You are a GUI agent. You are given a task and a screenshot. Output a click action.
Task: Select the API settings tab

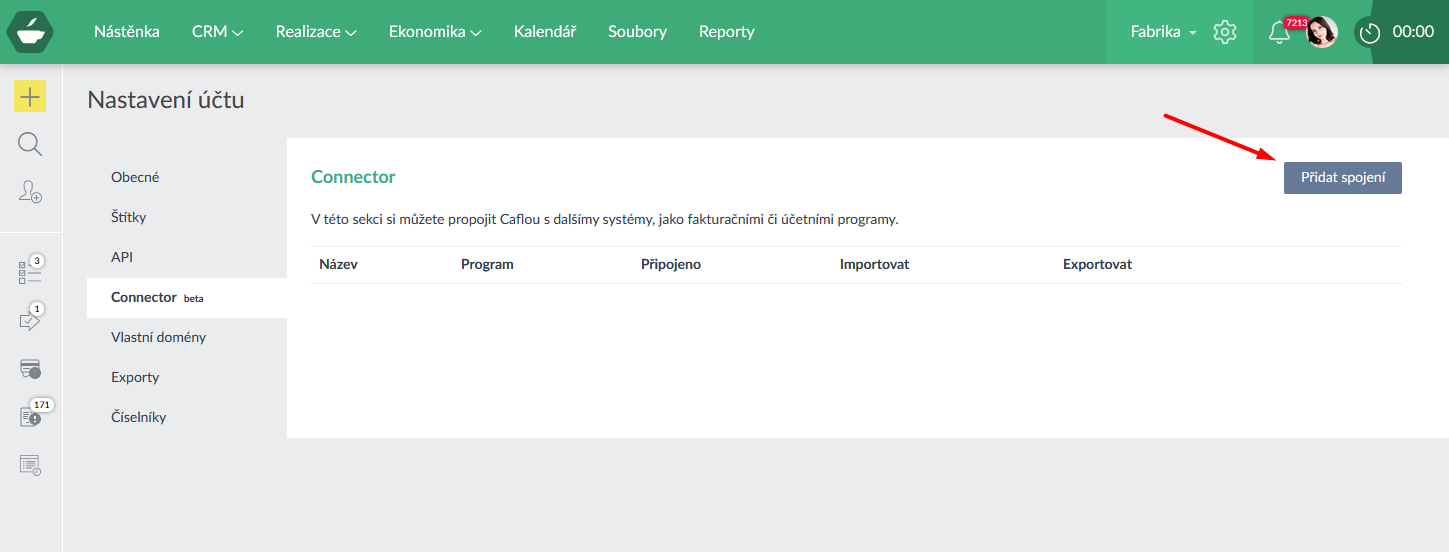click(122, 257)
